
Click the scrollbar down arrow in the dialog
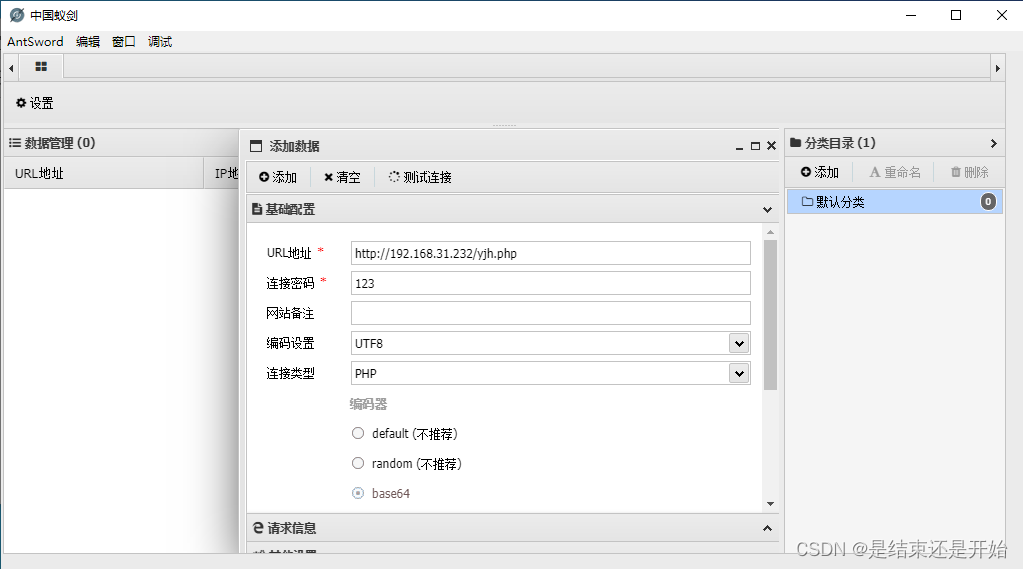(x=771, y=504)
